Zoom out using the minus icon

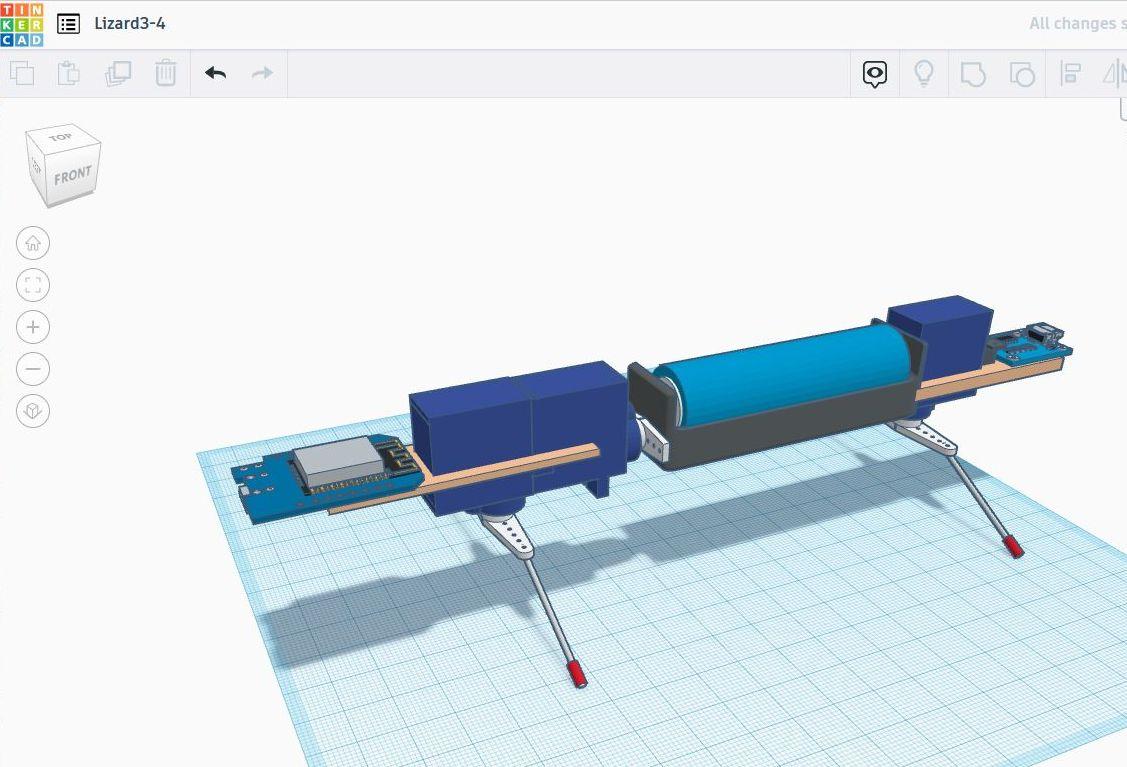[33, 369]
